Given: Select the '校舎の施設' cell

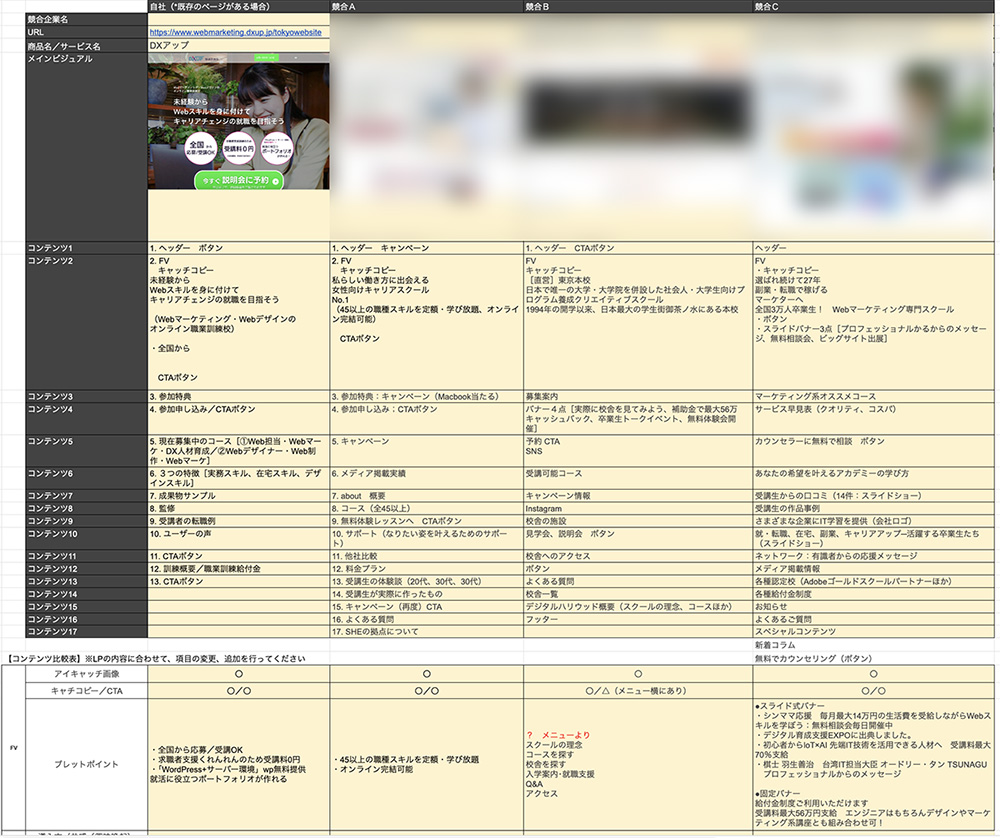Looking at the screenshot, I should click(638, 521).
